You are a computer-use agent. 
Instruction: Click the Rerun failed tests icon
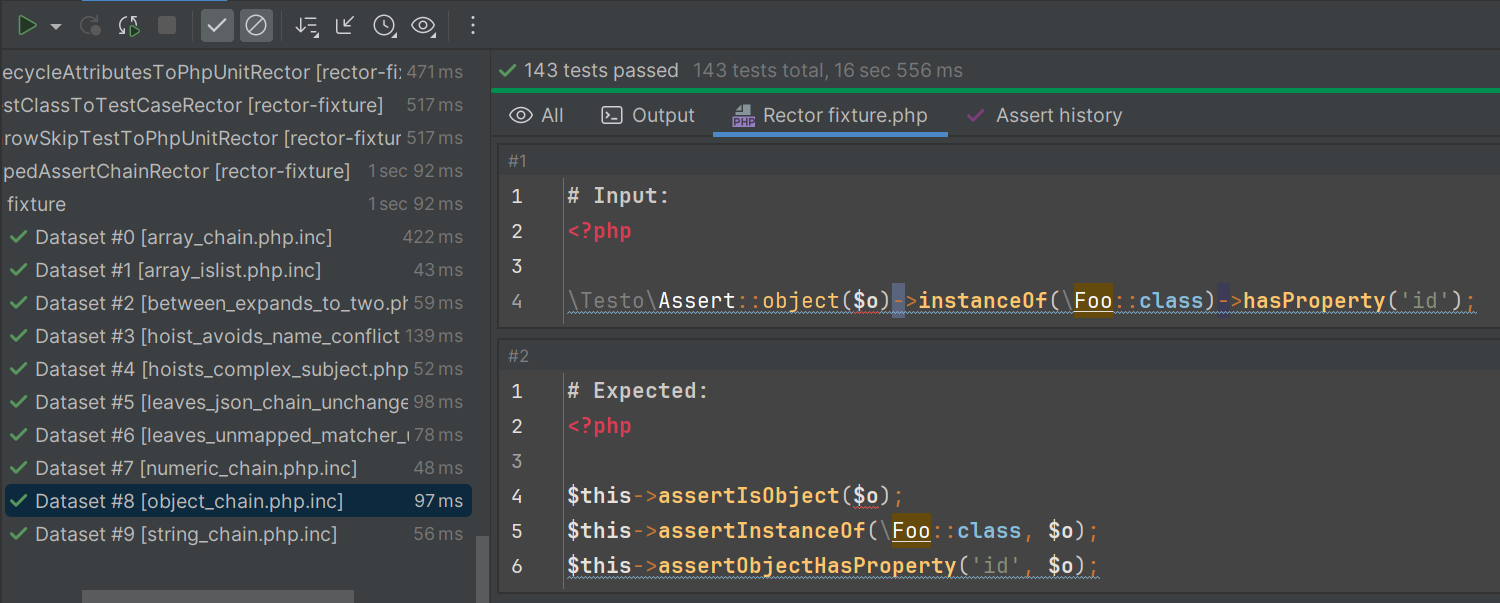(x=90, y=26)
